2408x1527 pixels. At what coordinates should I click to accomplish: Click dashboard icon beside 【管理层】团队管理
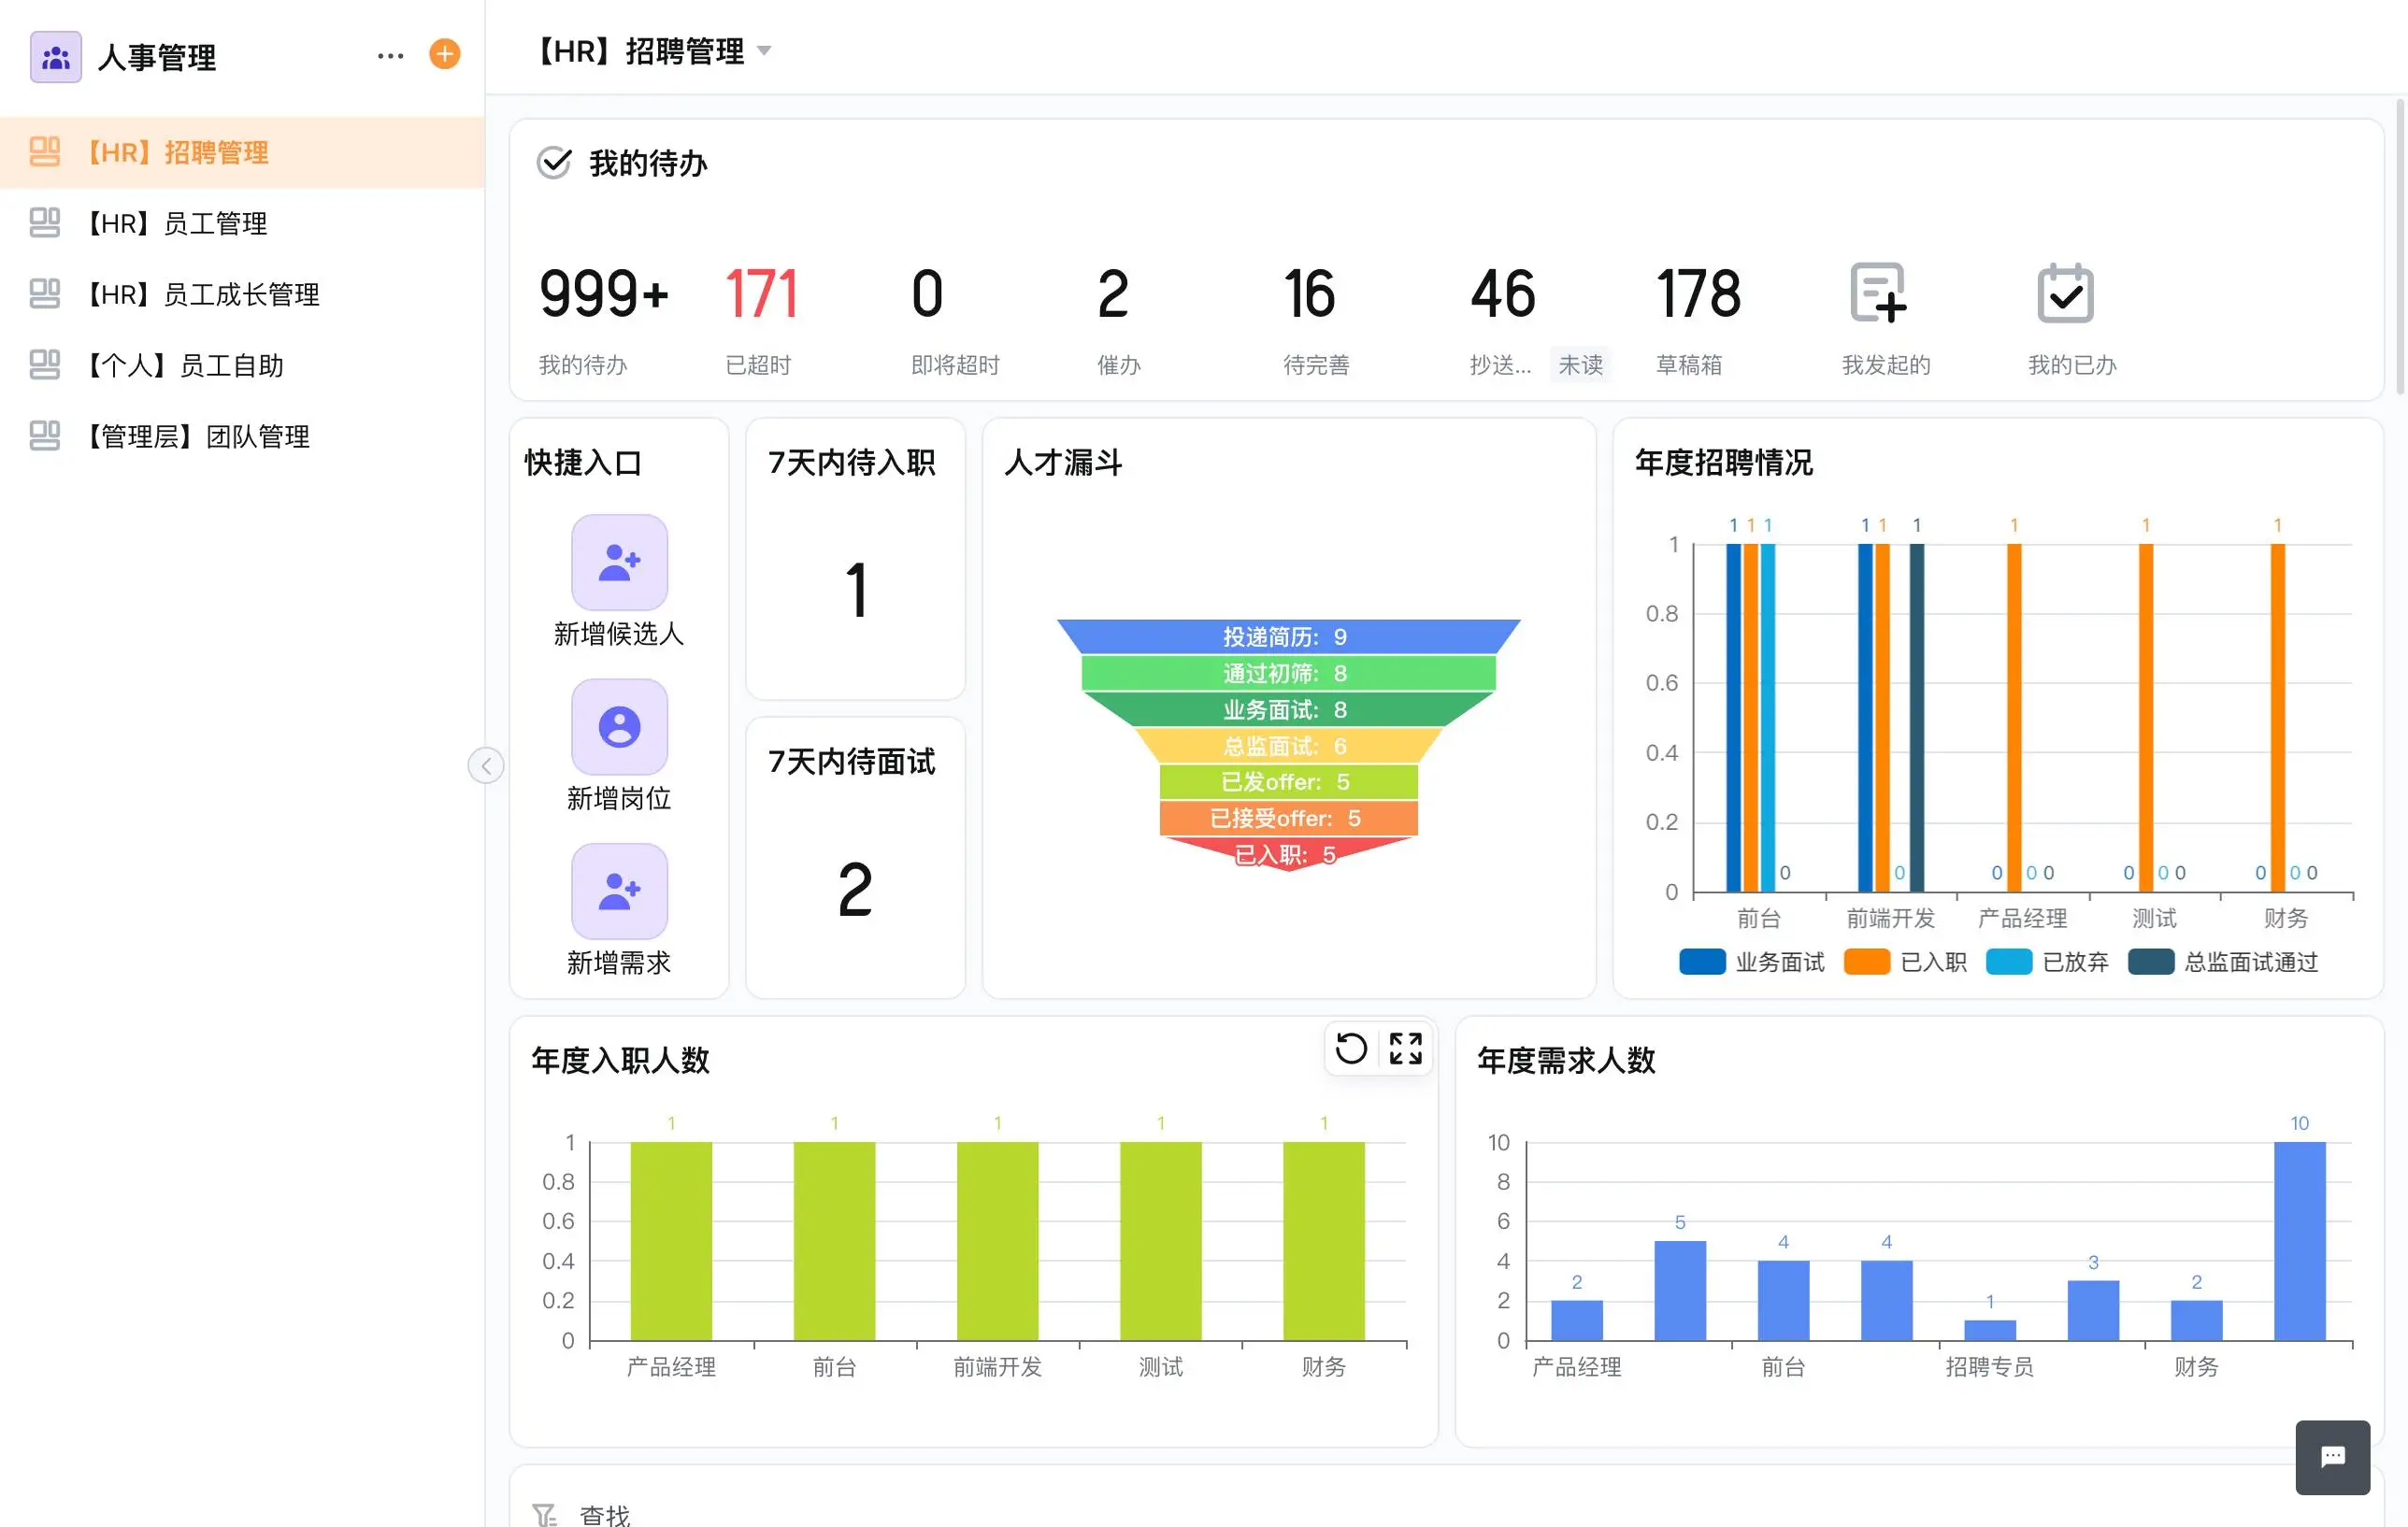(45, 435)
